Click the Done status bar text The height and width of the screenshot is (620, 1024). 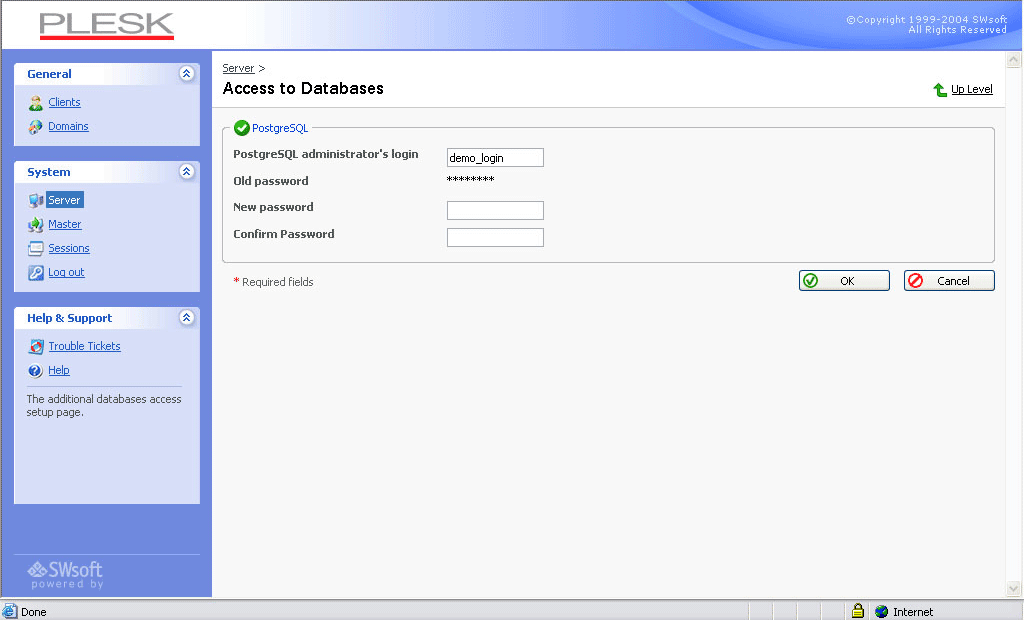(x=33, y=612)
